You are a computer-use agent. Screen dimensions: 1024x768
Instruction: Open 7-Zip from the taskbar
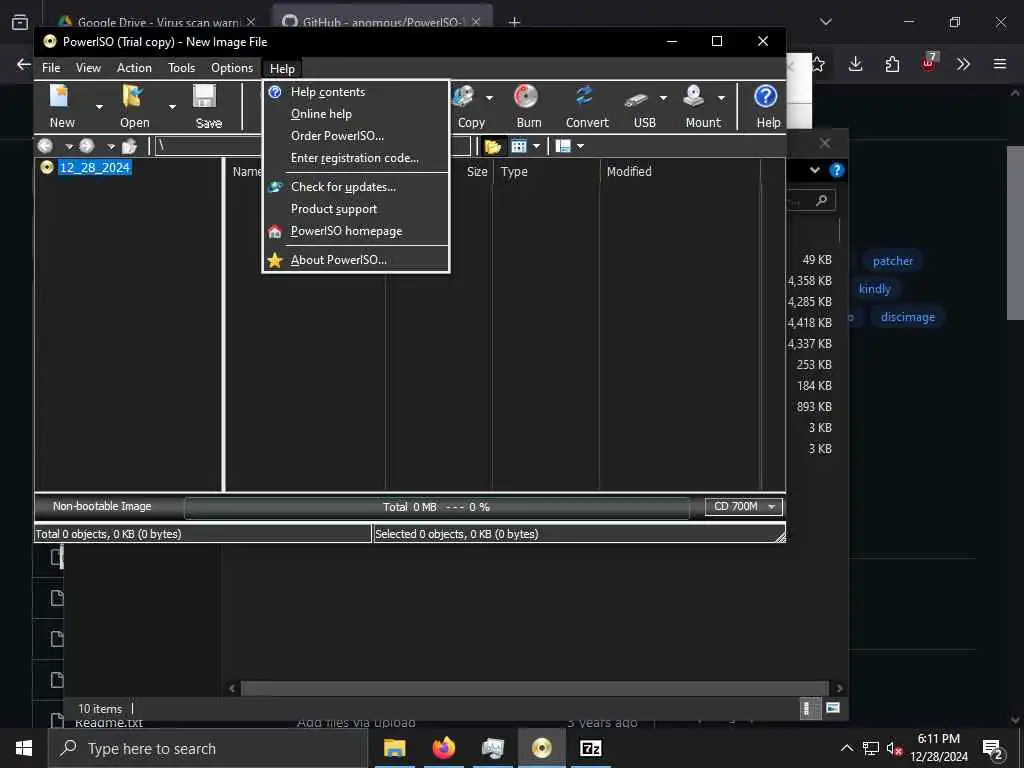(590, 748)
